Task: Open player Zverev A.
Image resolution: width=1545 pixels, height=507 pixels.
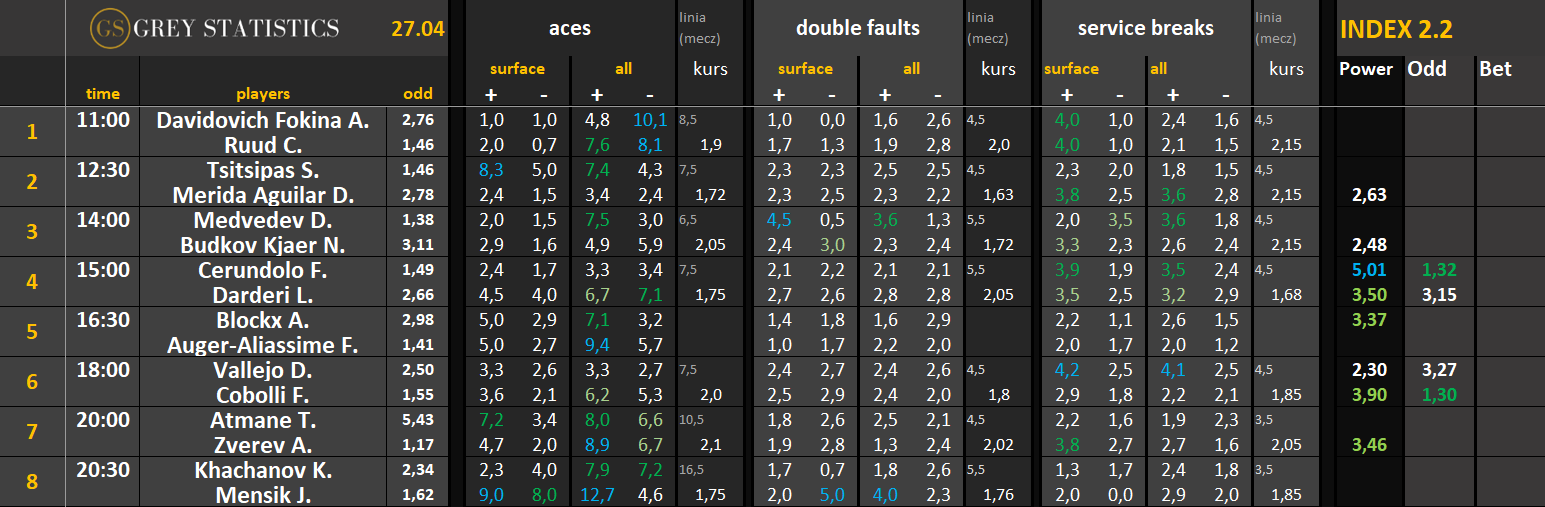Action: [x=263, y=445]
